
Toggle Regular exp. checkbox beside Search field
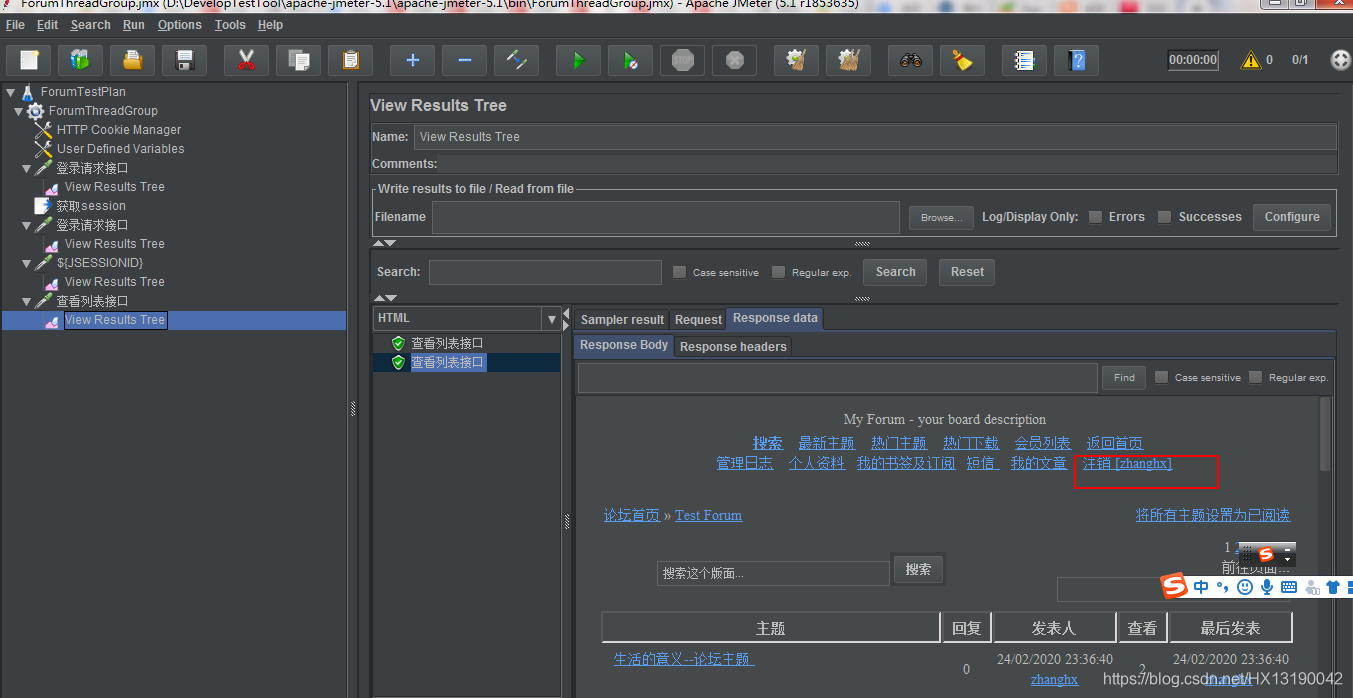click(778, 272)
